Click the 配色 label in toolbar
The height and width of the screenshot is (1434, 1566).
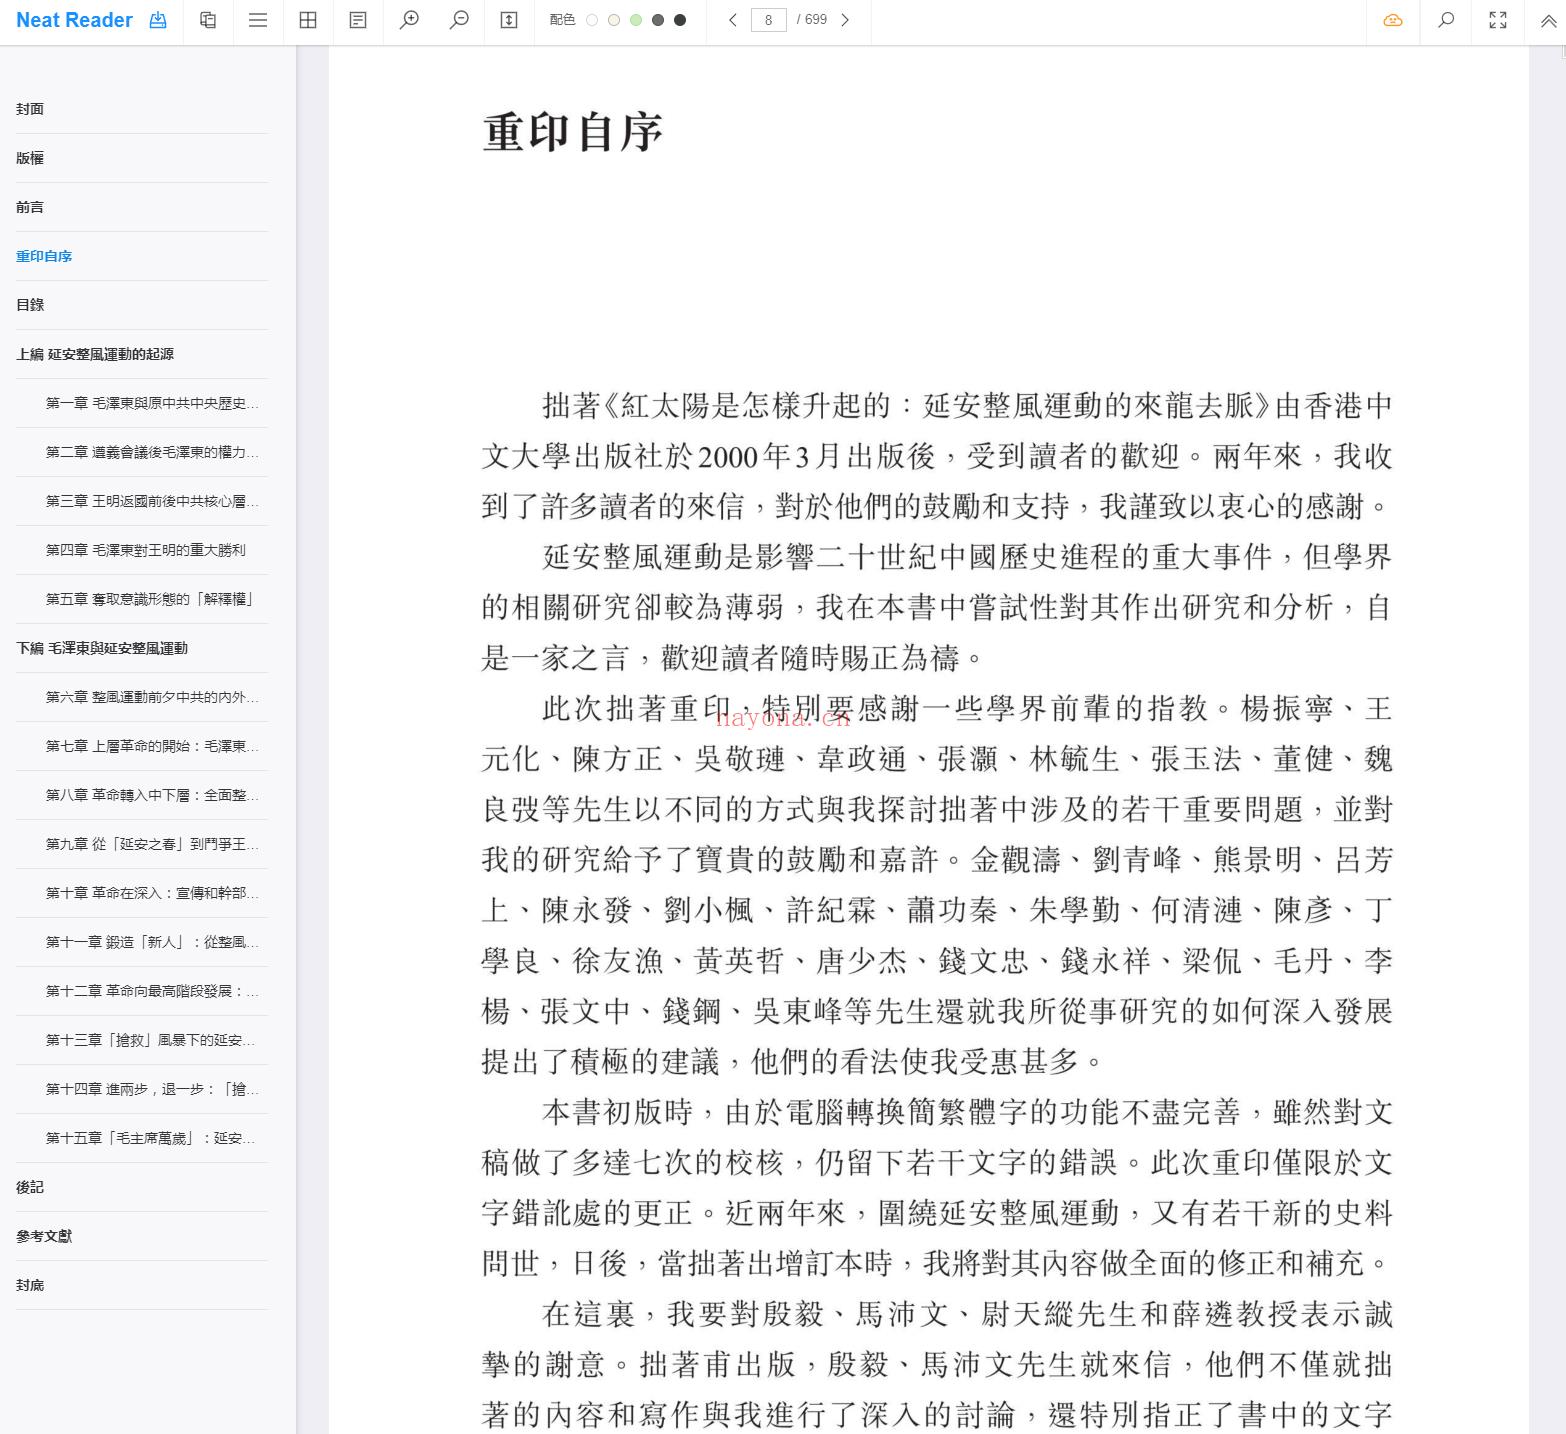coord(562,20)
